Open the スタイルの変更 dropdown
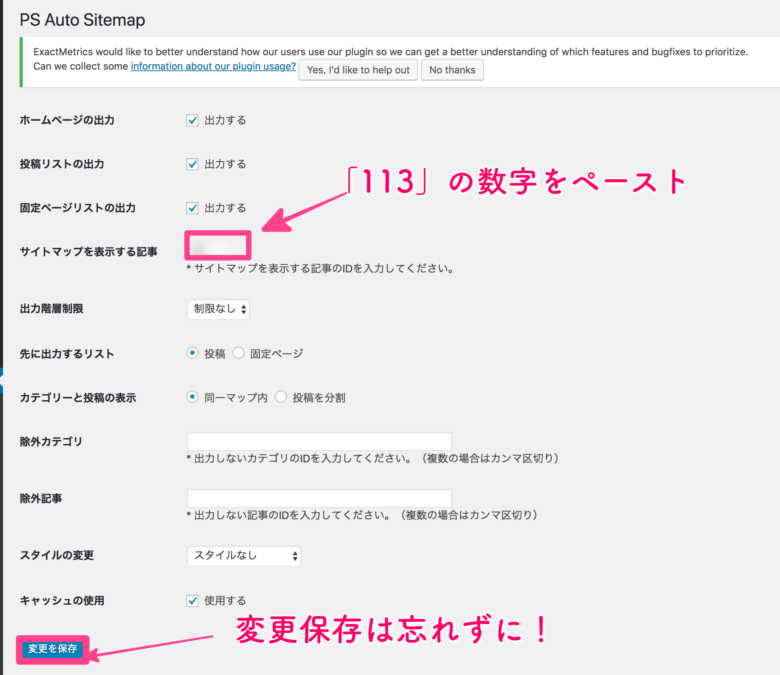The height and width of the screenshot is (675, 780). click(x=244, y=556)
